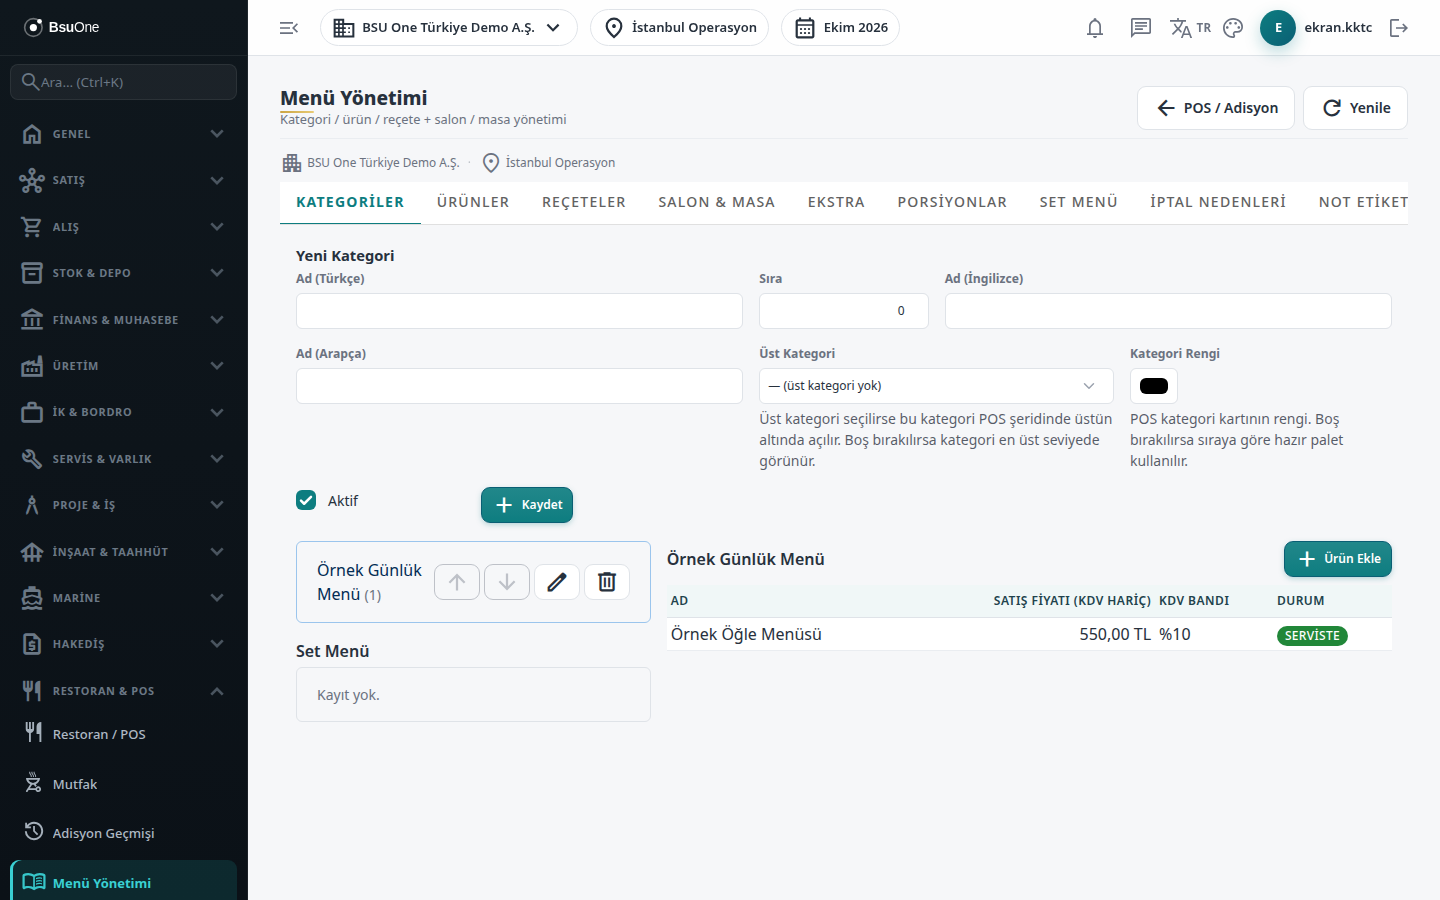The height and width of the screenshot is (900, 1440).
Task: Move Örnek Günlük Menü category down
Action: pyautogui.click(x=507, y=582)
